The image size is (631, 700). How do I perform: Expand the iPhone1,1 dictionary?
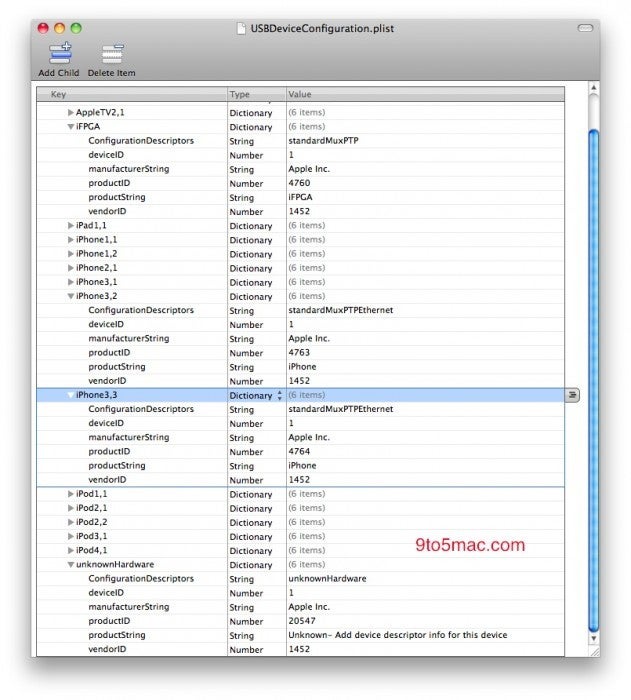[x=71, y=240]
